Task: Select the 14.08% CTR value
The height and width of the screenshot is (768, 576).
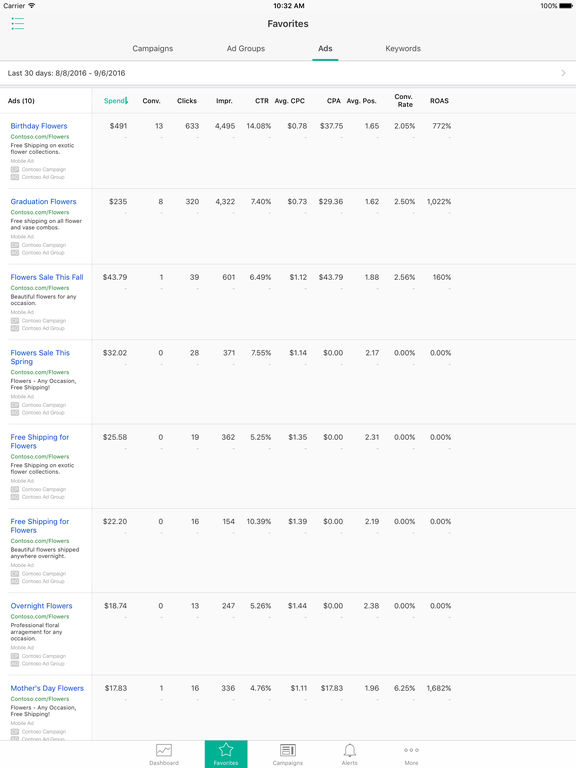Action: click(x=259, y=126)
